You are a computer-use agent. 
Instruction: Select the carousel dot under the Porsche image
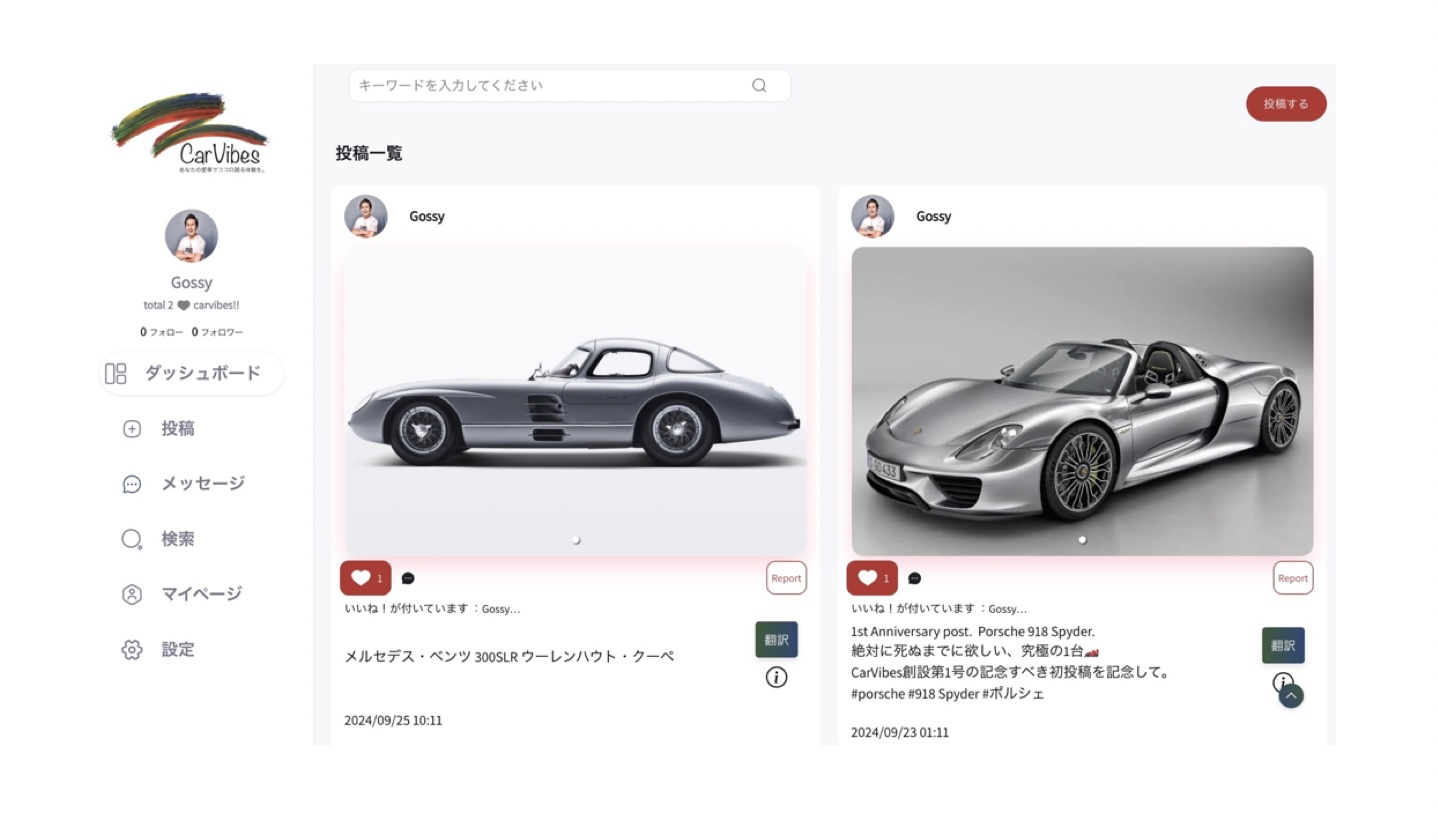click(1082, 538)
